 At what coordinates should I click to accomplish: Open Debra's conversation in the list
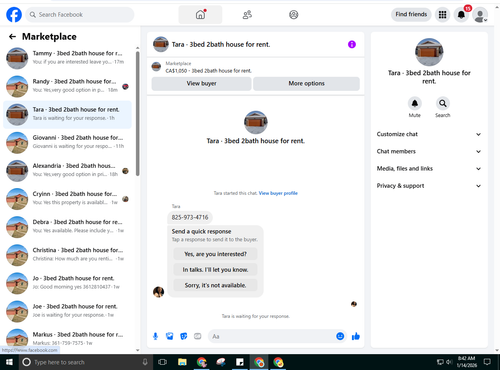(x=67, y=227)
